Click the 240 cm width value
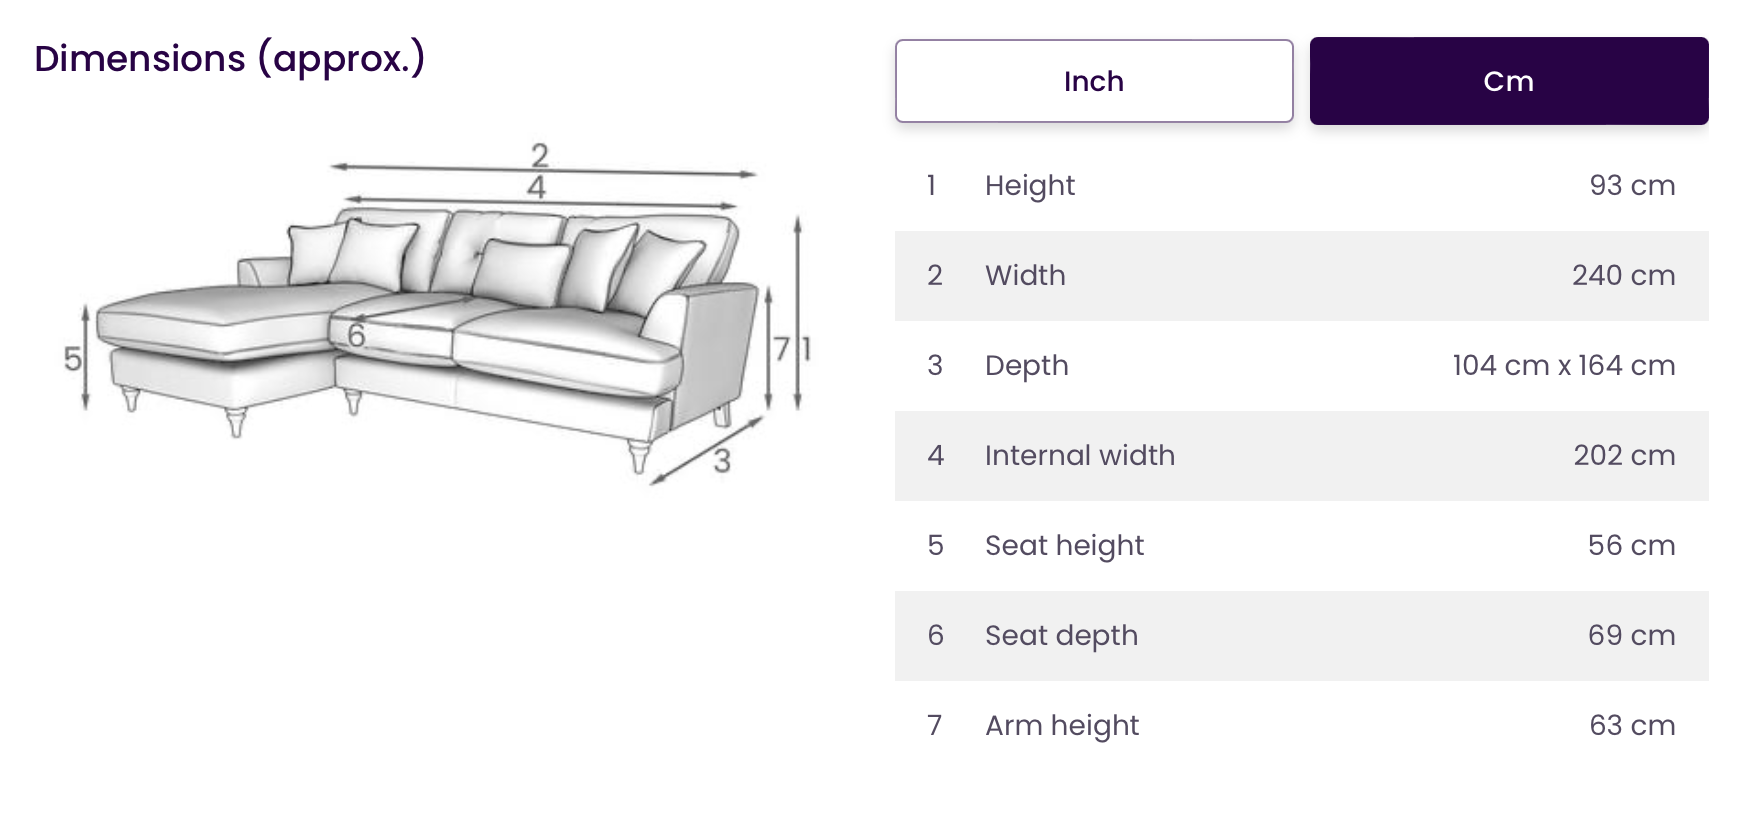Screen dimensions: 1744x830 click(x=1623, y=275)
